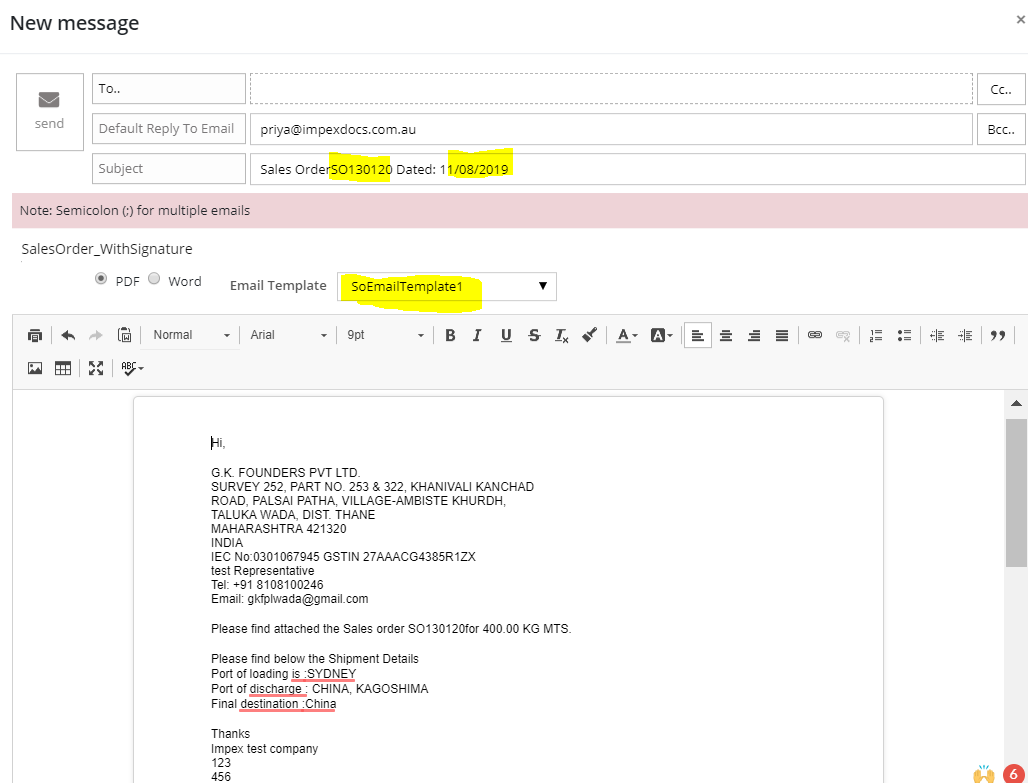Toggle strikethrough formatting
The image size is (1028, 783).
coord(534,335)
